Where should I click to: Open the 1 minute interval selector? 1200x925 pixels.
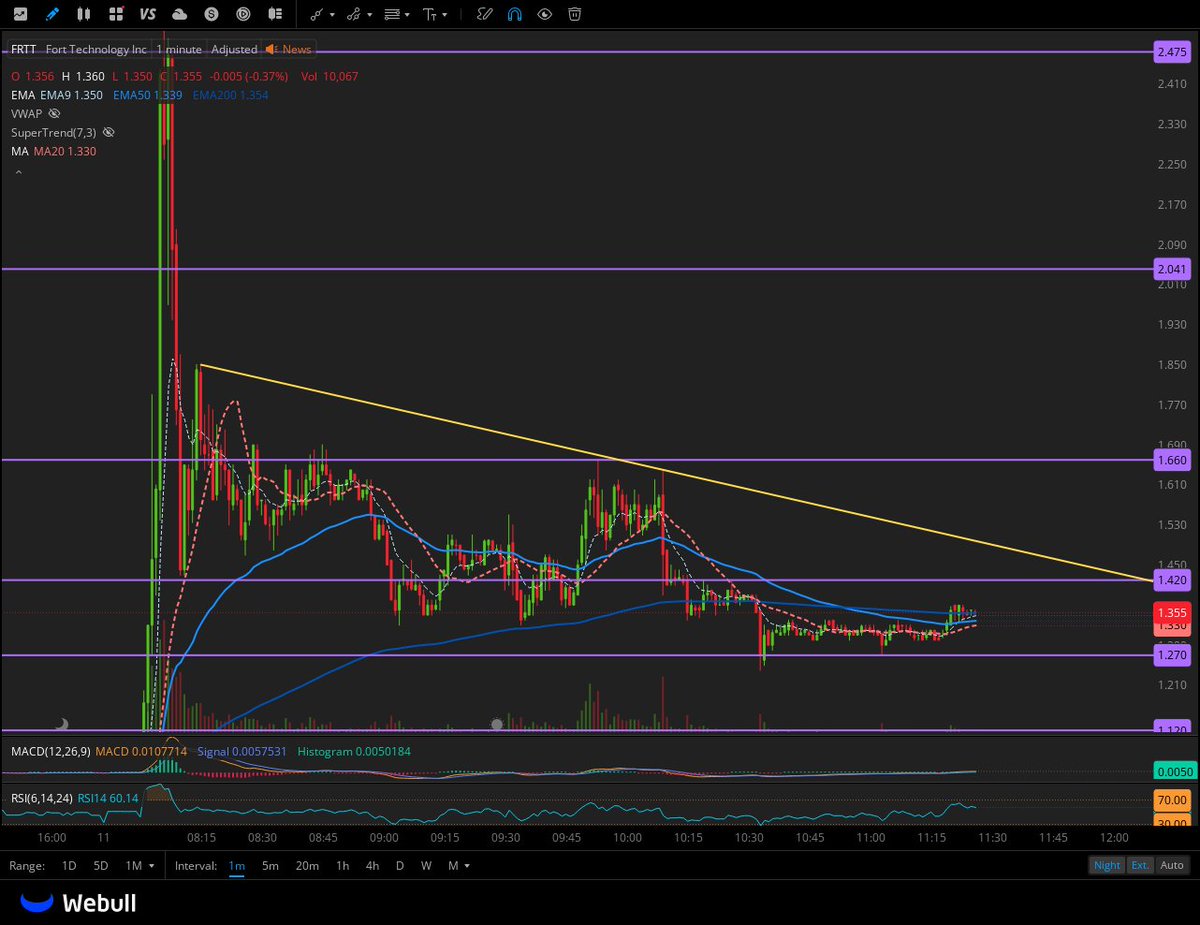tap(179, 49)
